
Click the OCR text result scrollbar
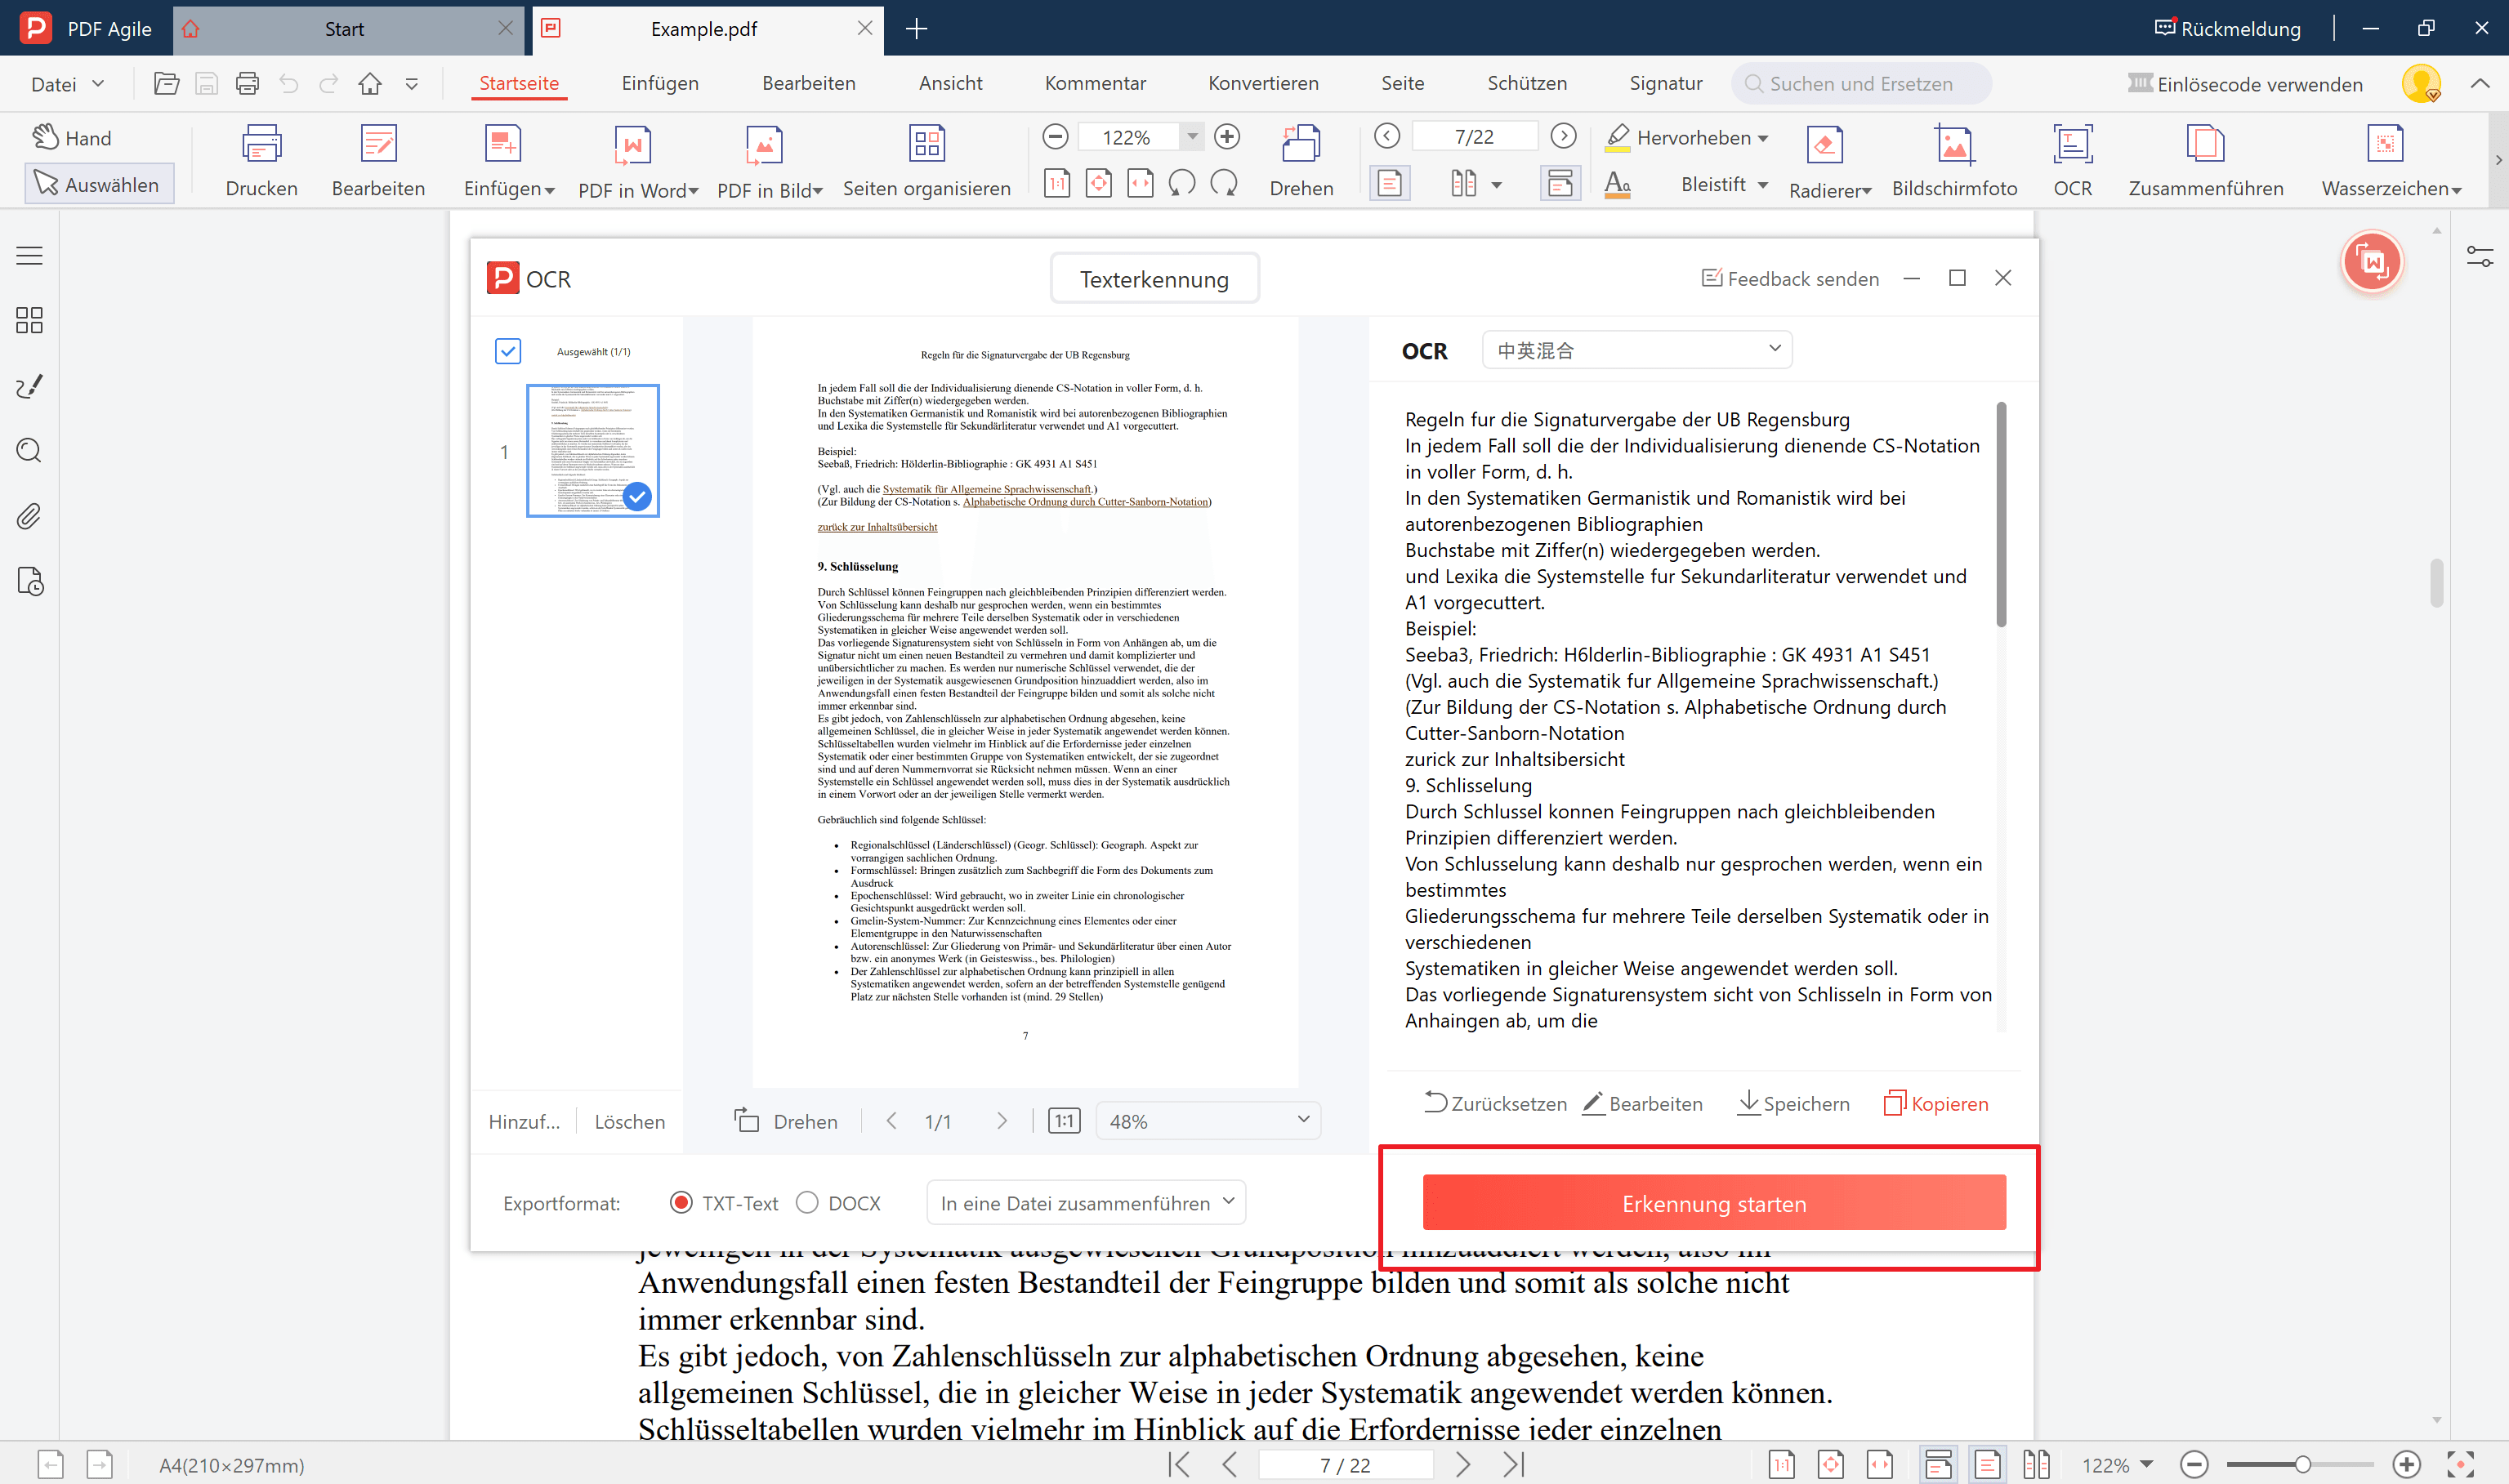[2001, 515]
